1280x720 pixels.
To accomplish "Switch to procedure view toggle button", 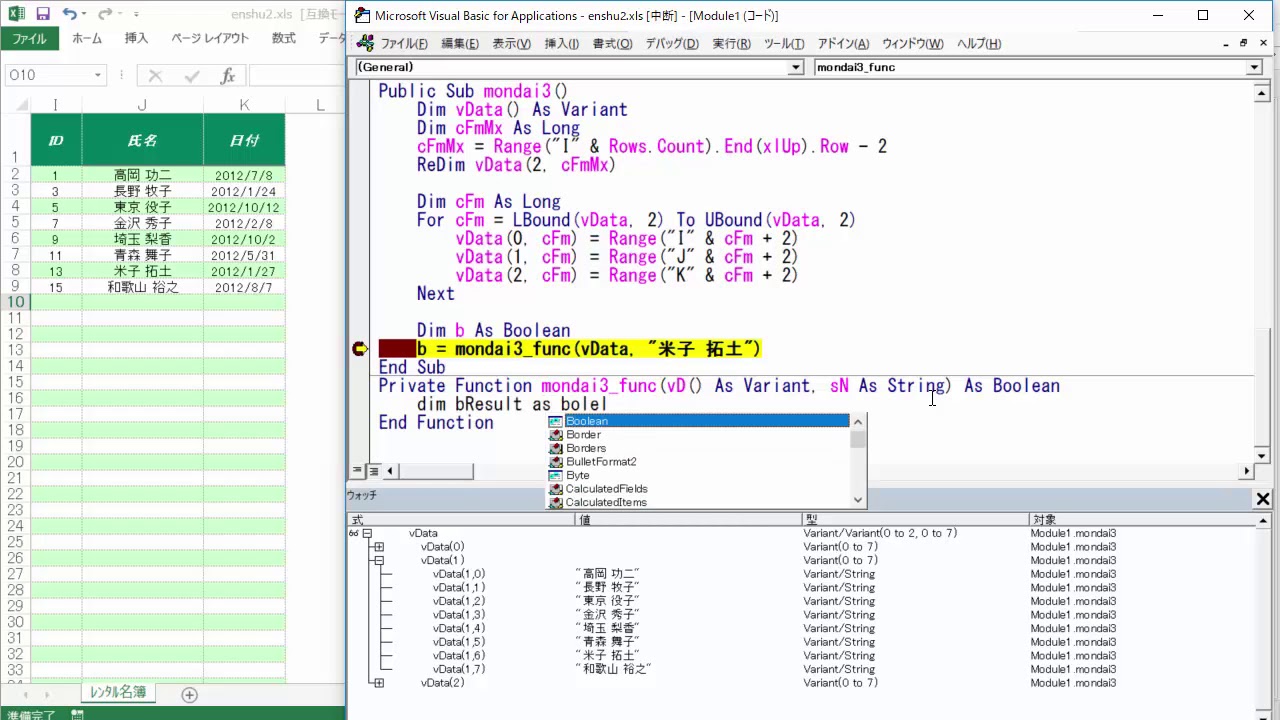I will point(358,471).
